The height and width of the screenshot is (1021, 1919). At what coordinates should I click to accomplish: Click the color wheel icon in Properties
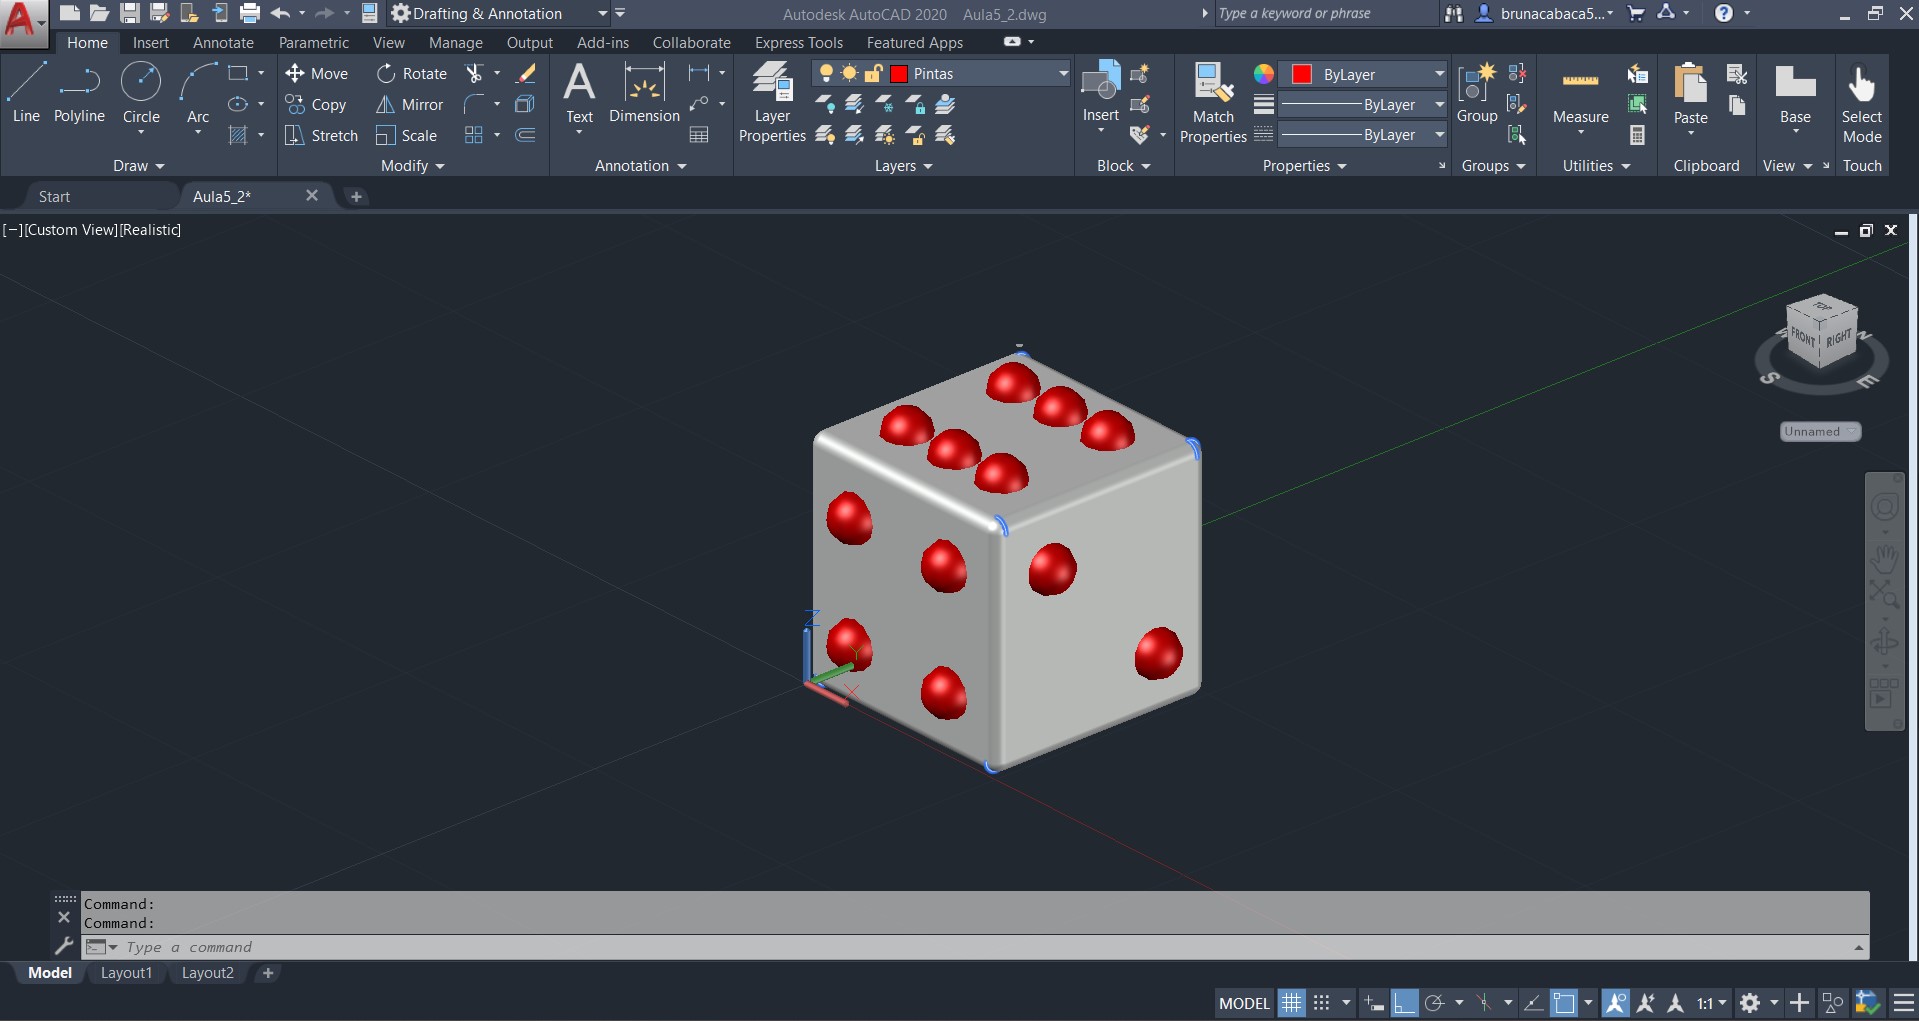click(1264, 74)
